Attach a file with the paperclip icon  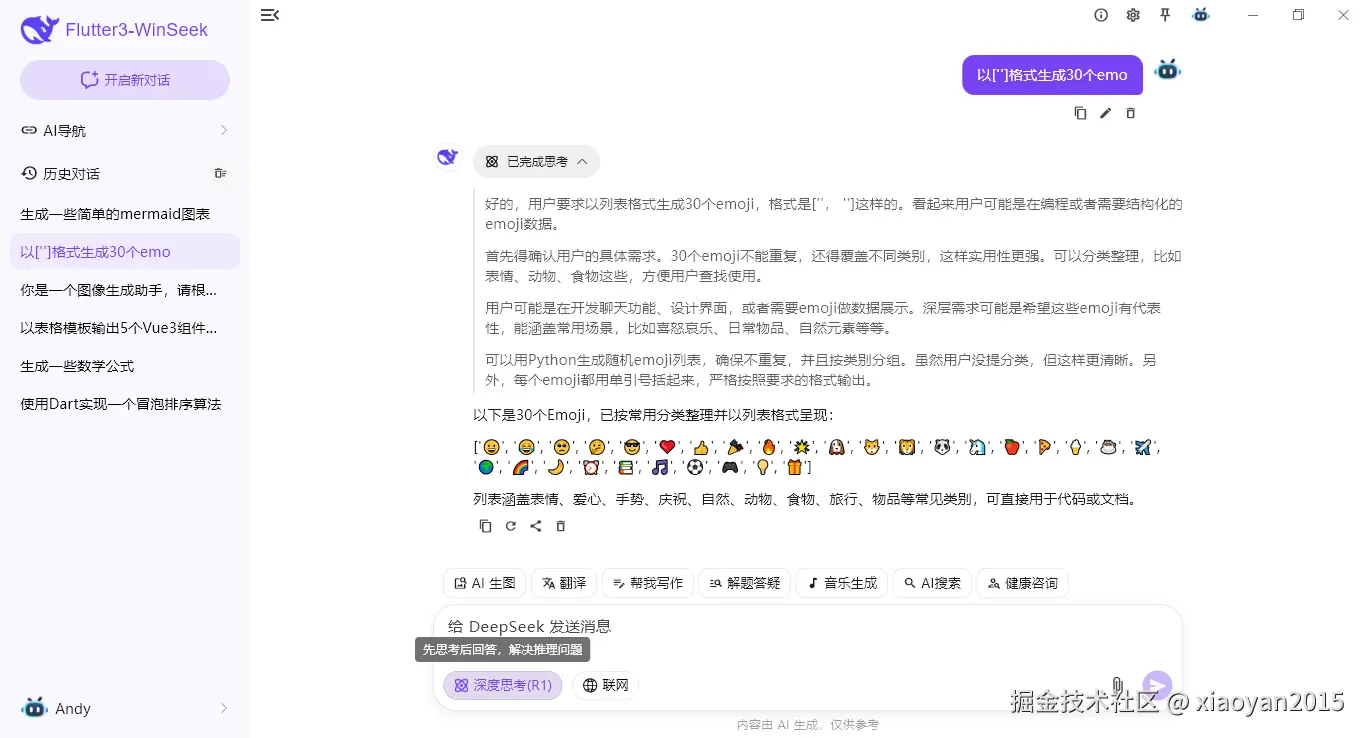pos(1117,685)
